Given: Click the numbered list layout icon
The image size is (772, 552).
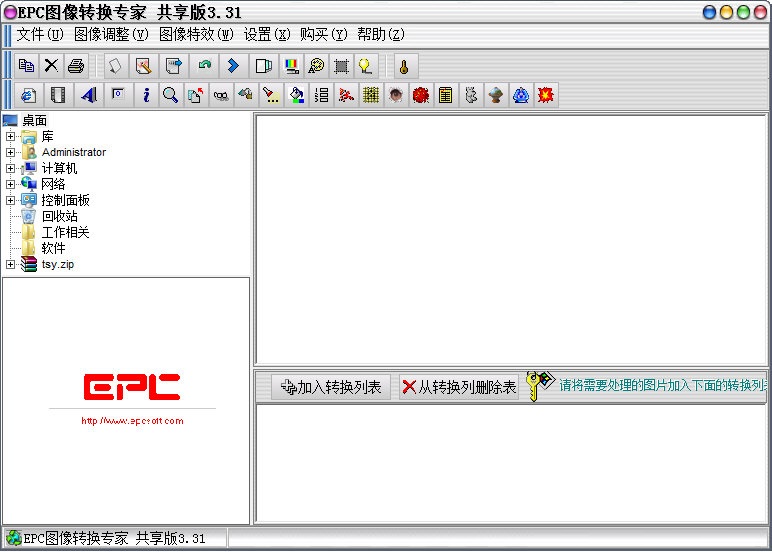Looking at the screenshot, I should coord(321,95).
